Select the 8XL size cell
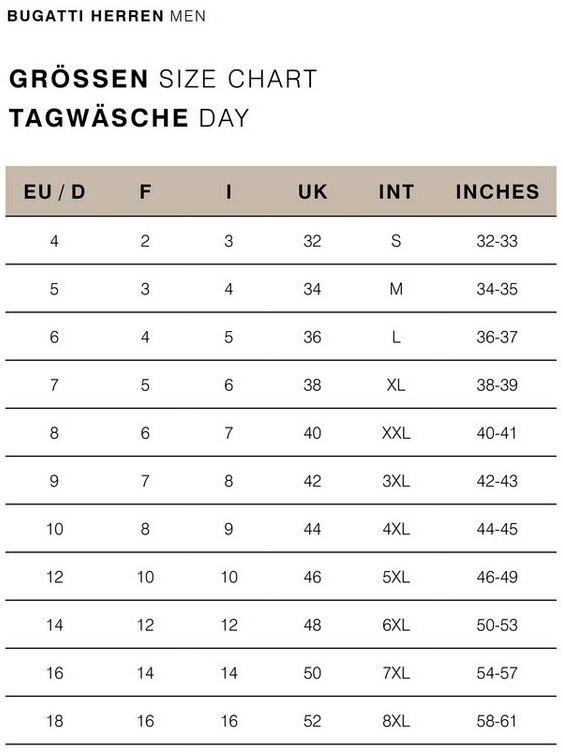This screenshot has width=563, height=752. [x=396, y=721]
